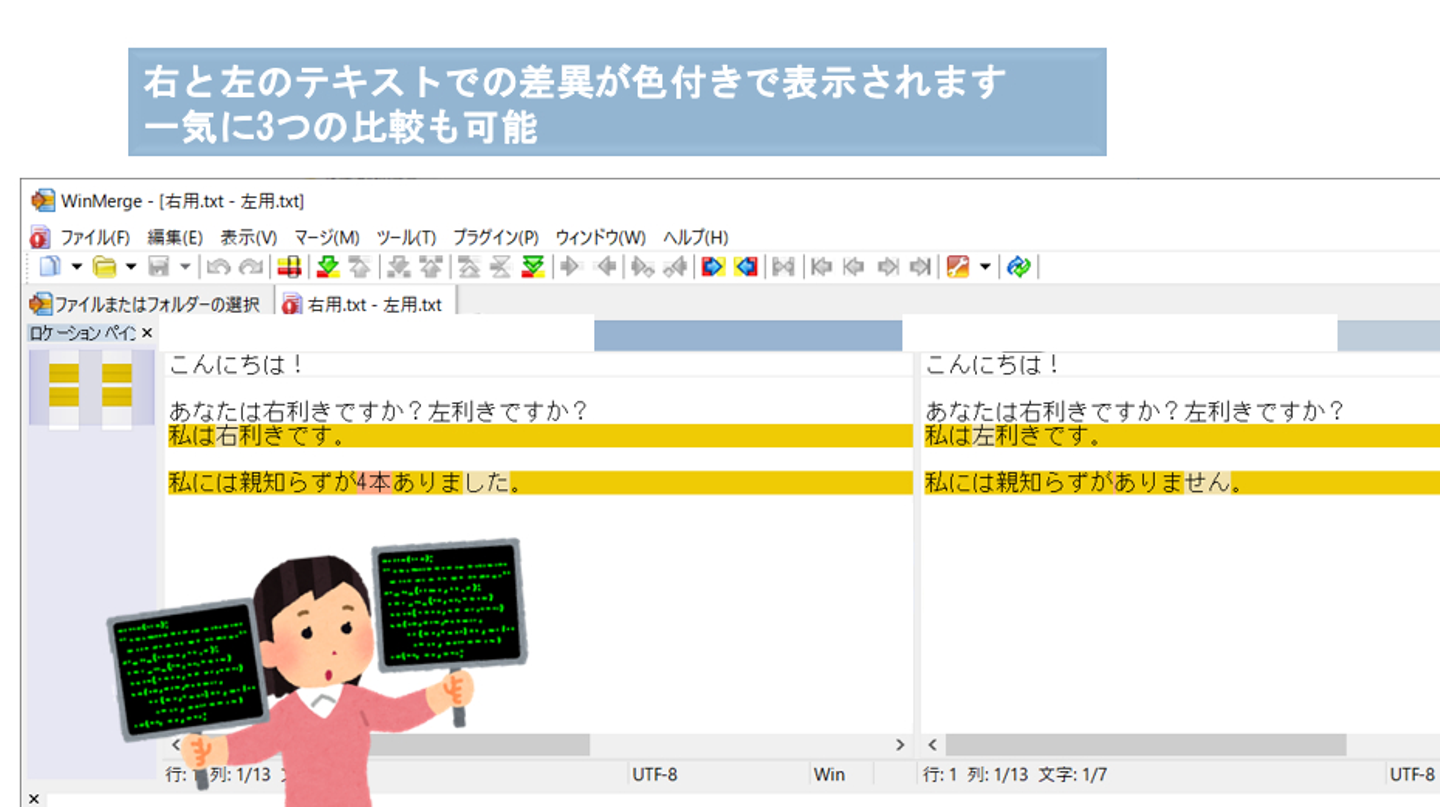Expand the Options icon dropdown arrow

pos(985,267)
